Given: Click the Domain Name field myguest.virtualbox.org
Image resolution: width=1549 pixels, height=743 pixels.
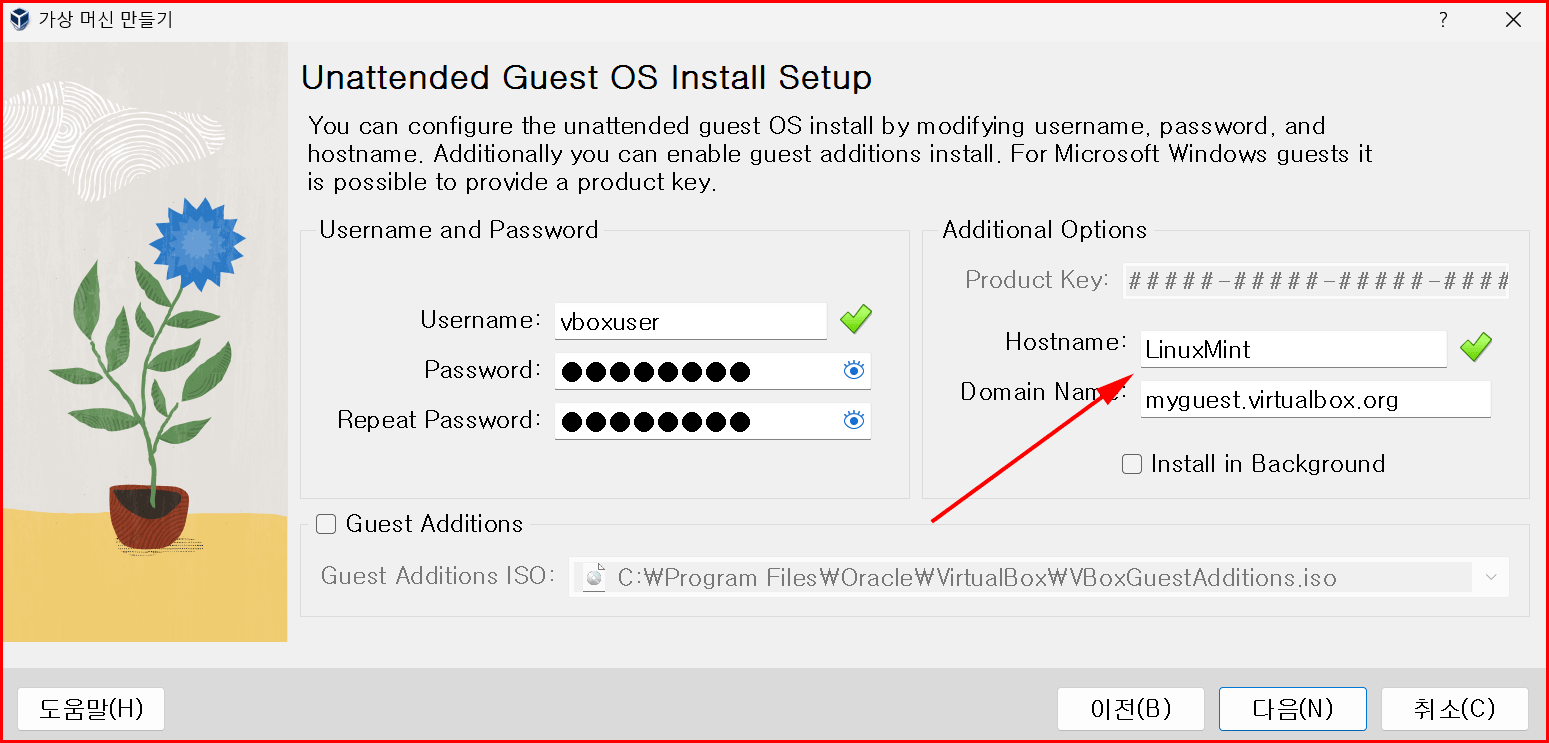Looking at the screenshot, I should [x=1316, y=400].
